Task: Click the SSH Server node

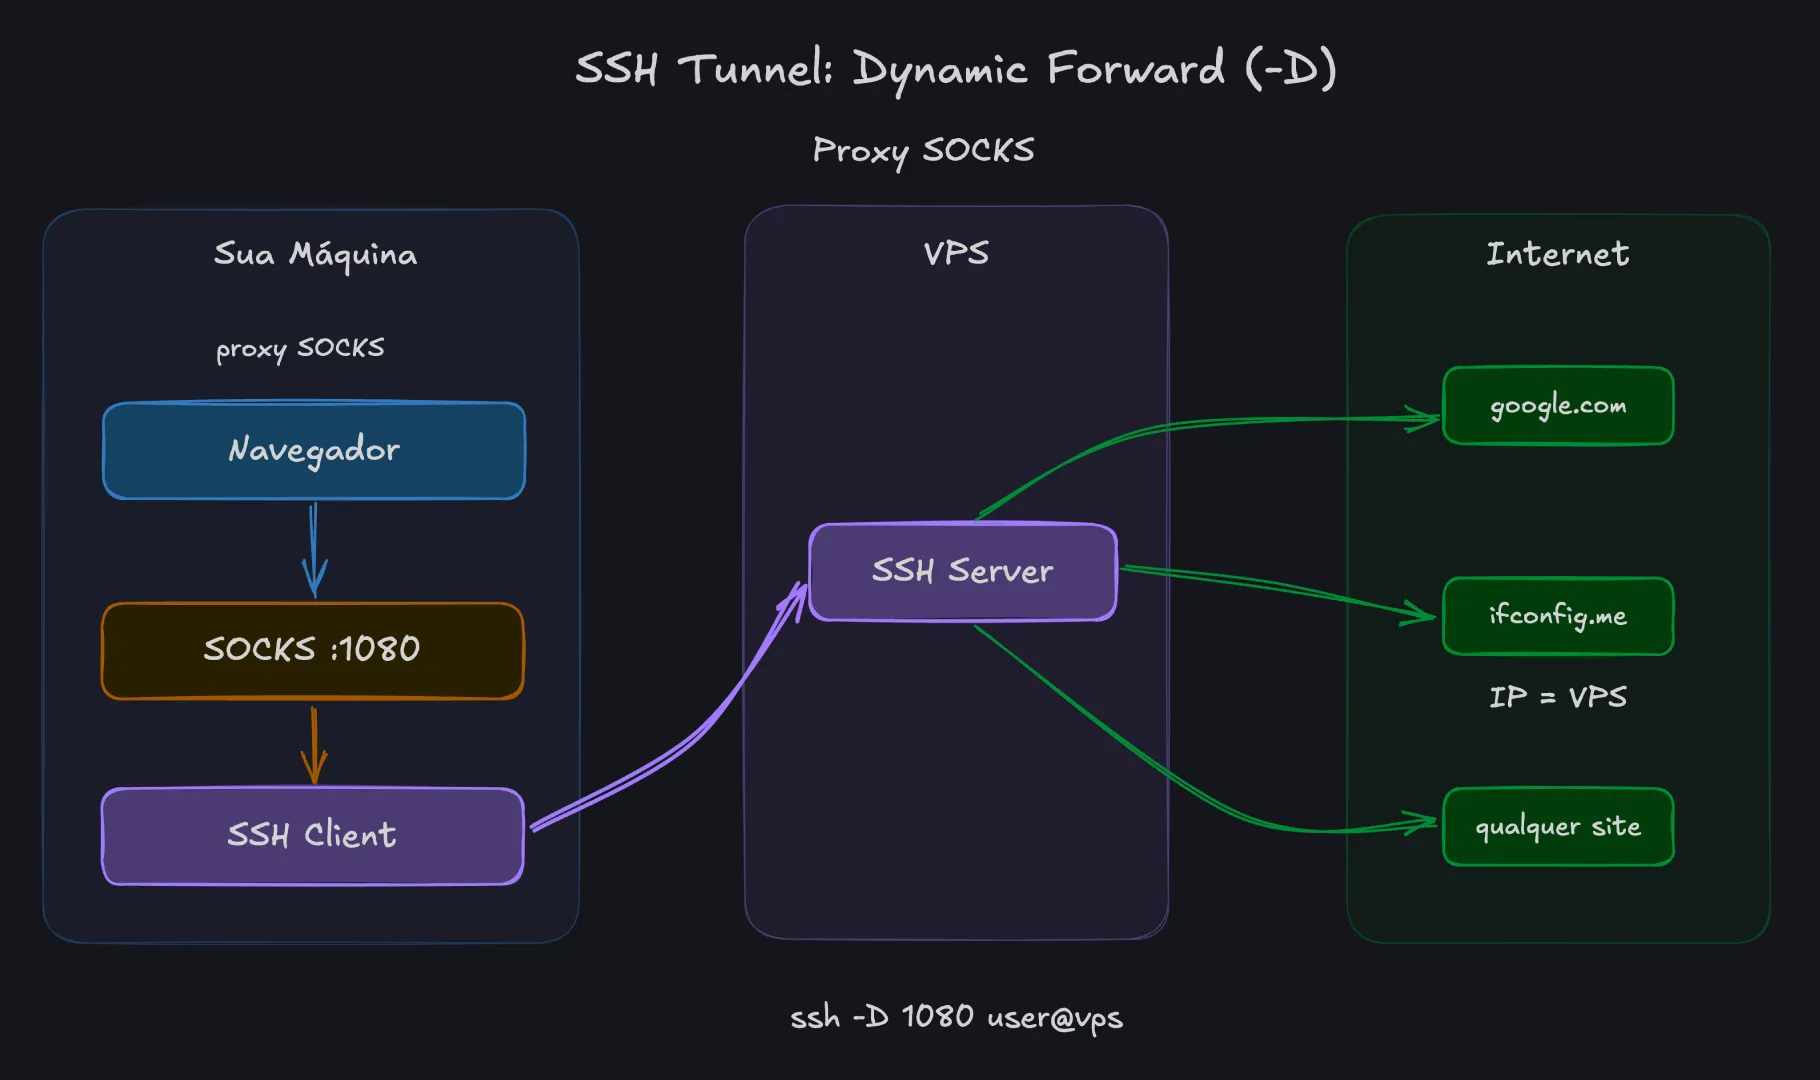Action: tap(962, 572)
